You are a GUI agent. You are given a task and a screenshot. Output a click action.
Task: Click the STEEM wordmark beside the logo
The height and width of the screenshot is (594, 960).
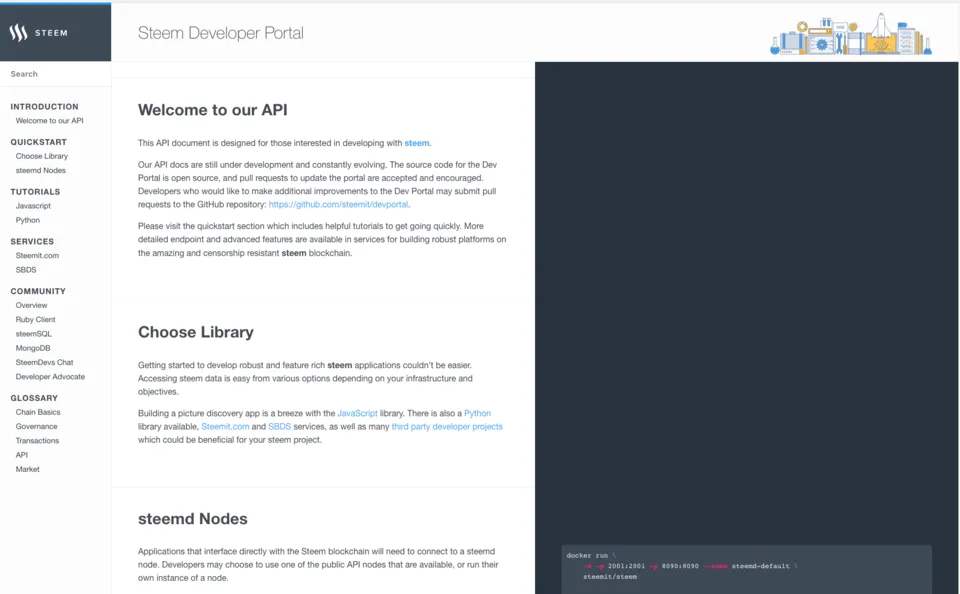pos(51,33)
